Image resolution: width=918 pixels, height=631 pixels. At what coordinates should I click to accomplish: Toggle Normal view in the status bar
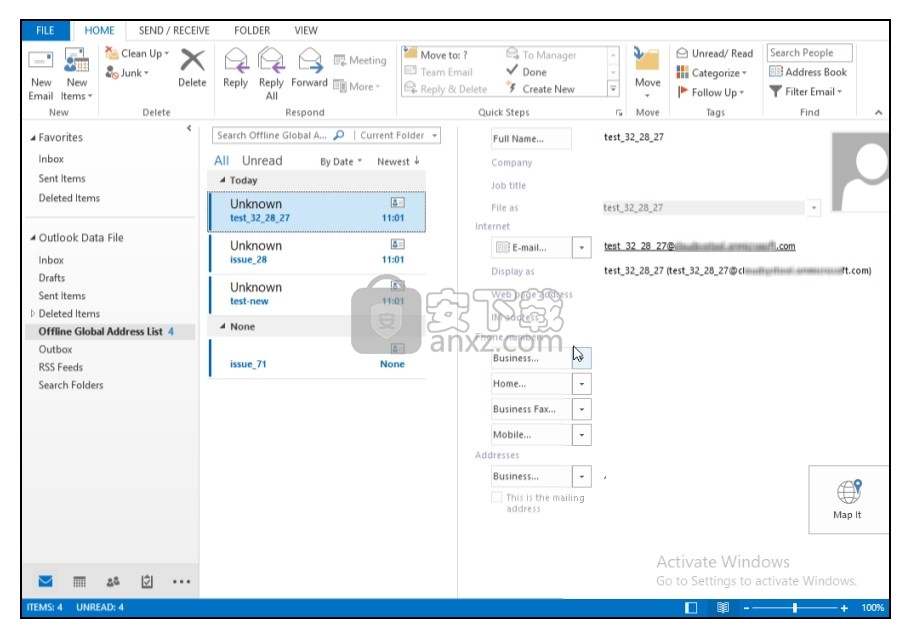(x=691, y=608)
